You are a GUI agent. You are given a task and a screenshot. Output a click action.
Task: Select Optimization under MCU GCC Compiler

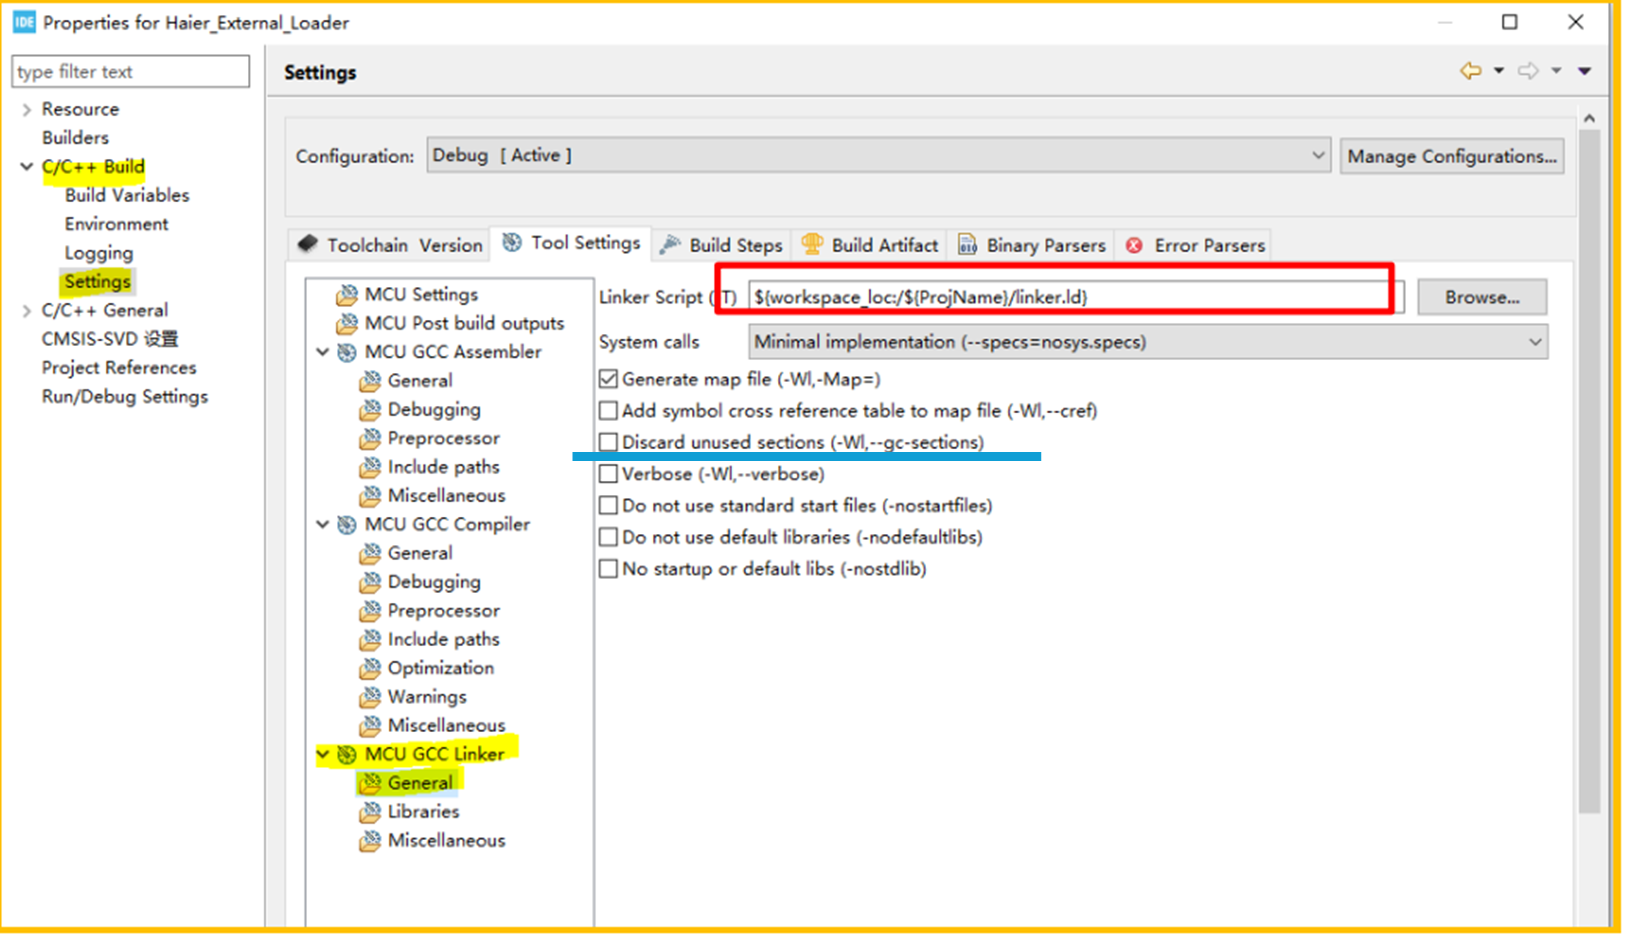pos(440,668)
